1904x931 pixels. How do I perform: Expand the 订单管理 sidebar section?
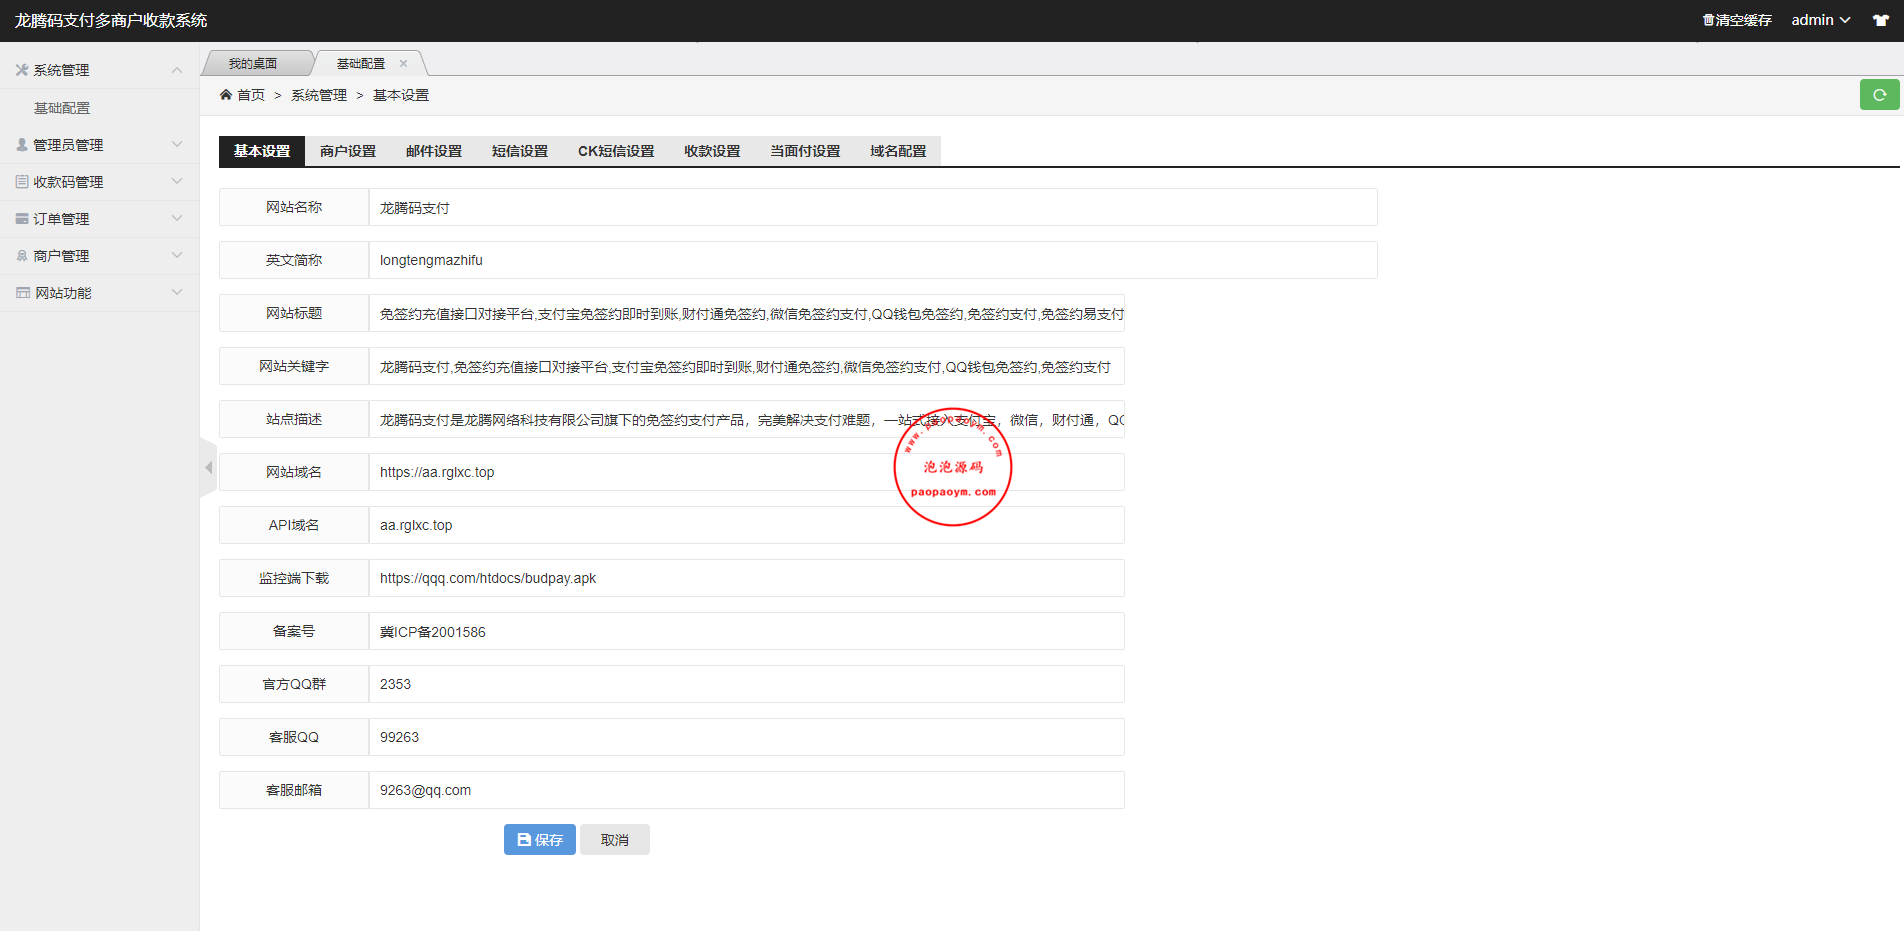pyautogui.click(x=99, y=219)
